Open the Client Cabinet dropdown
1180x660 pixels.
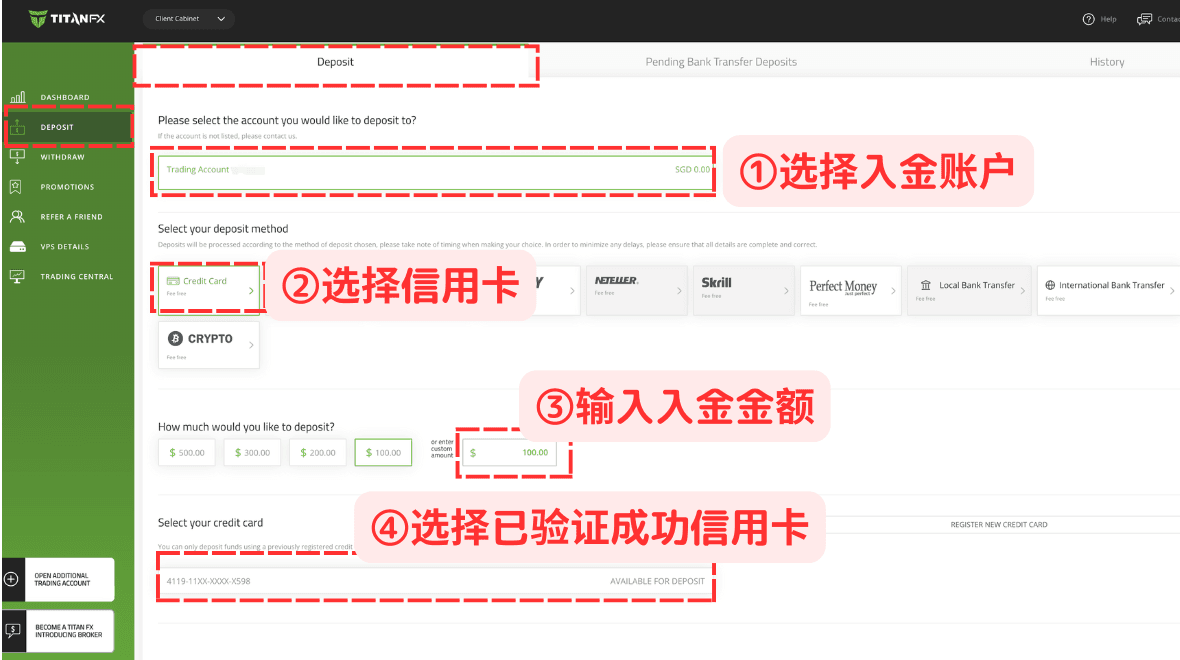coord(189,19)
